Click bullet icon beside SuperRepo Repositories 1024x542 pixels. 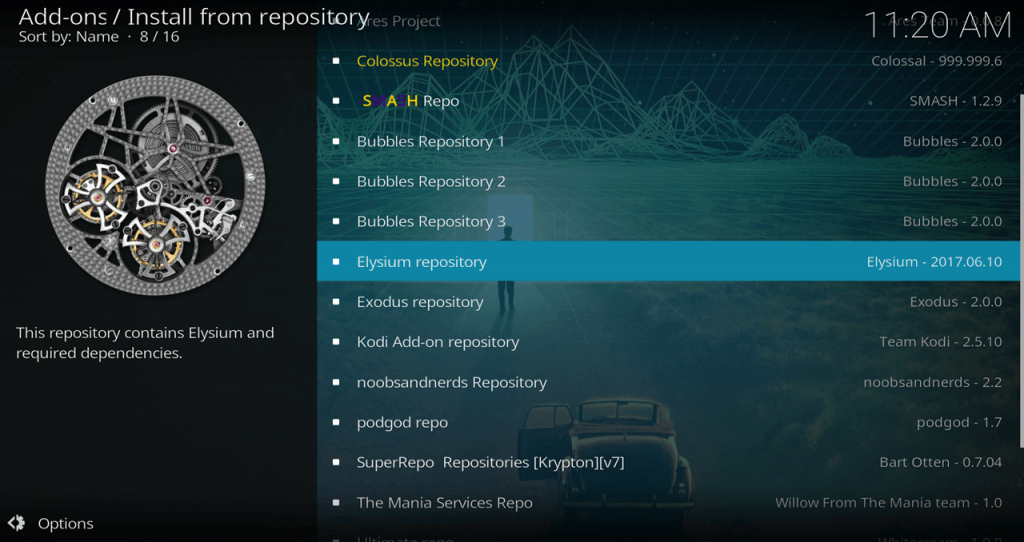pyautogui.click(x=336, y=462)
